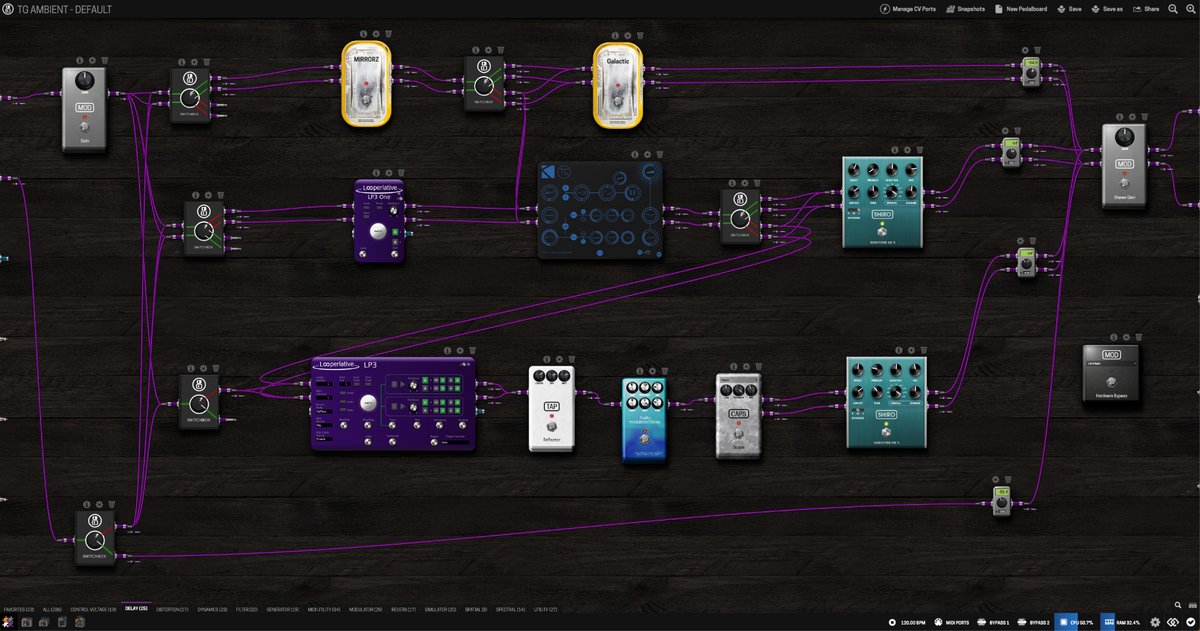Toggle the Stereo Gain pedal footswitch

[1125, 183]
